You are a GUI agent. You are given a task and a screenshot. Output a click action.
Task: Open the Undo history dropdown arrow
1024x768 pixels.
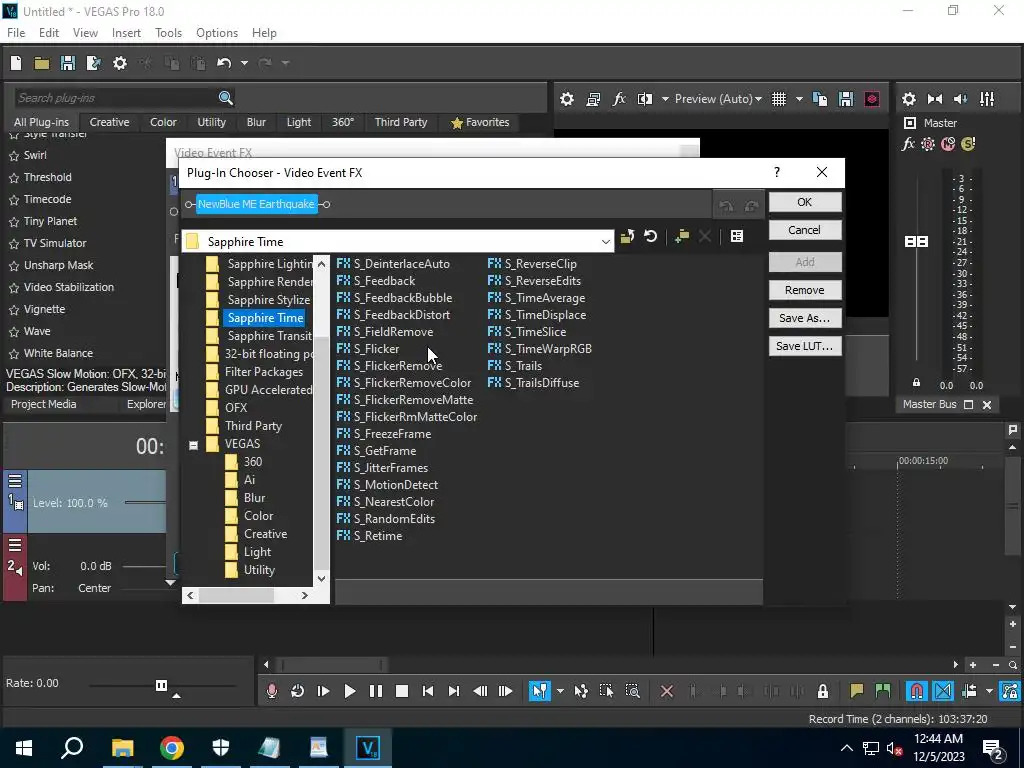click(244, 63)
